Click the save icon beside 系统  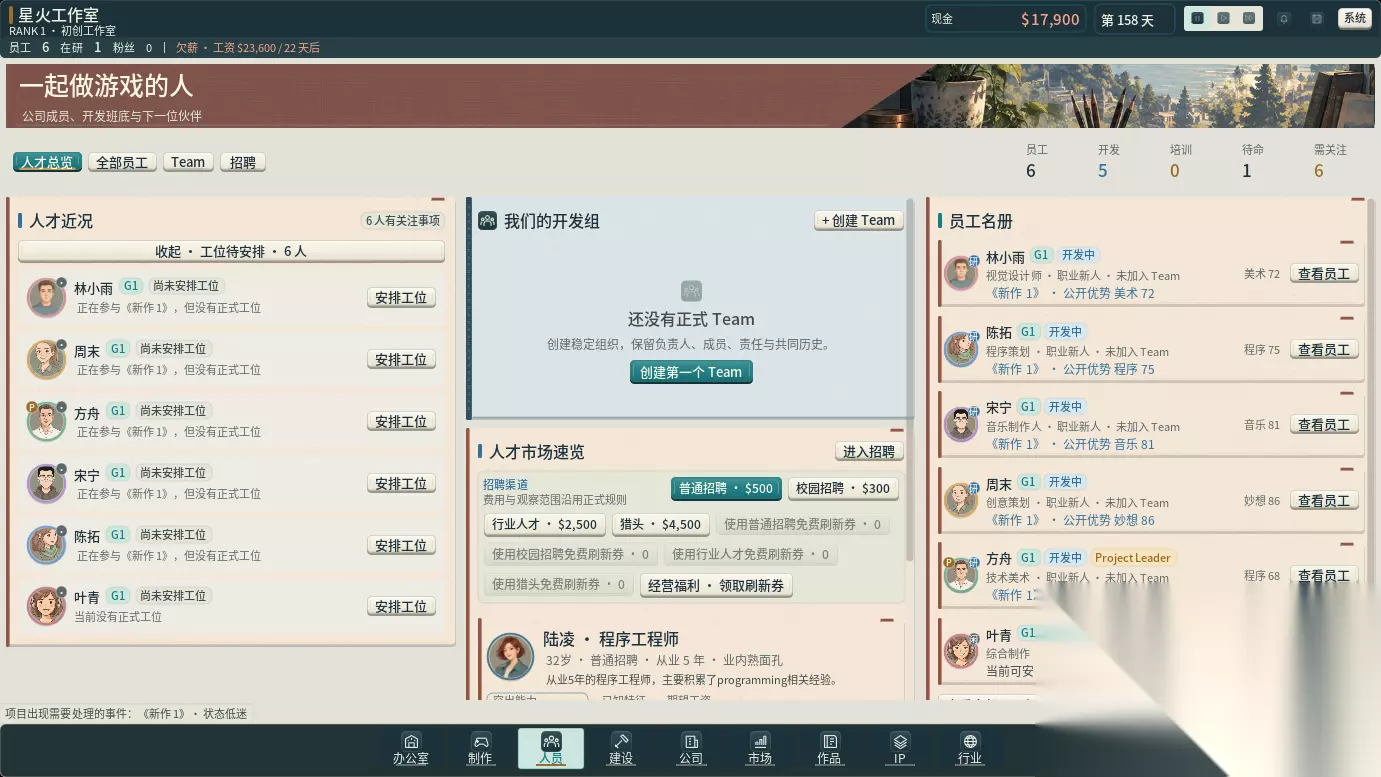[x=1317, y=19]
